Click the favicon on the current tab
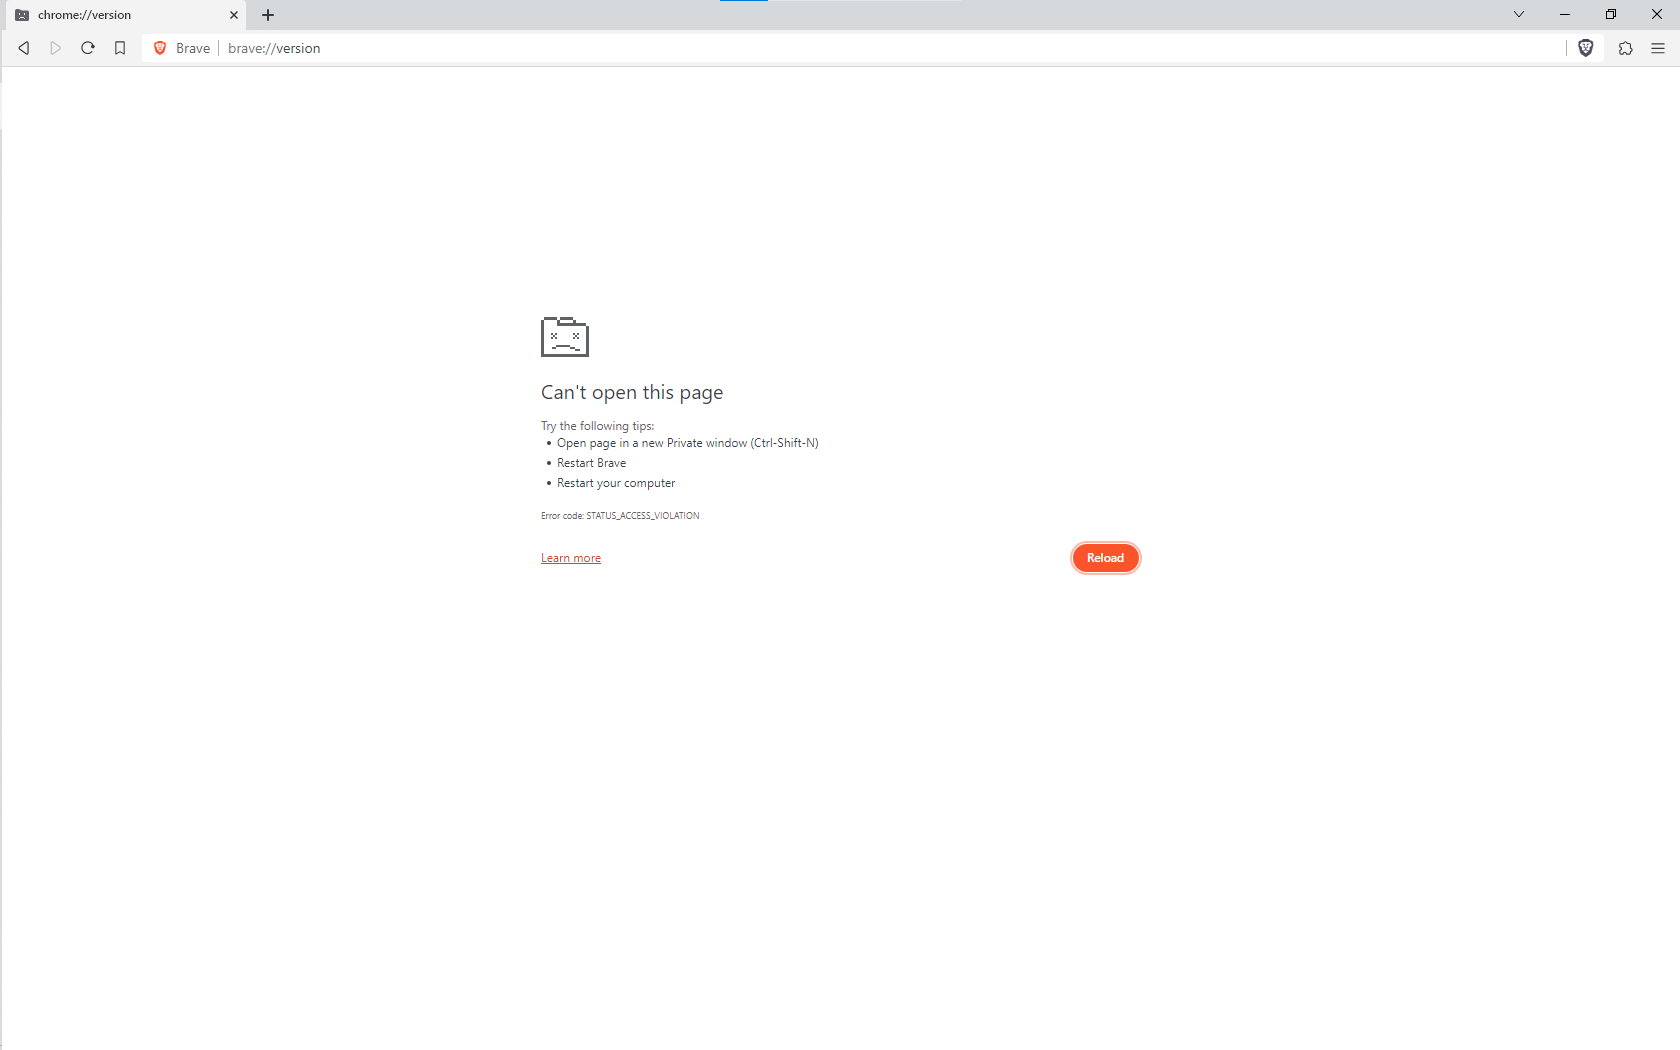Image resolution: width=1680 pixels, height=1050 pixels. [21, 15]
